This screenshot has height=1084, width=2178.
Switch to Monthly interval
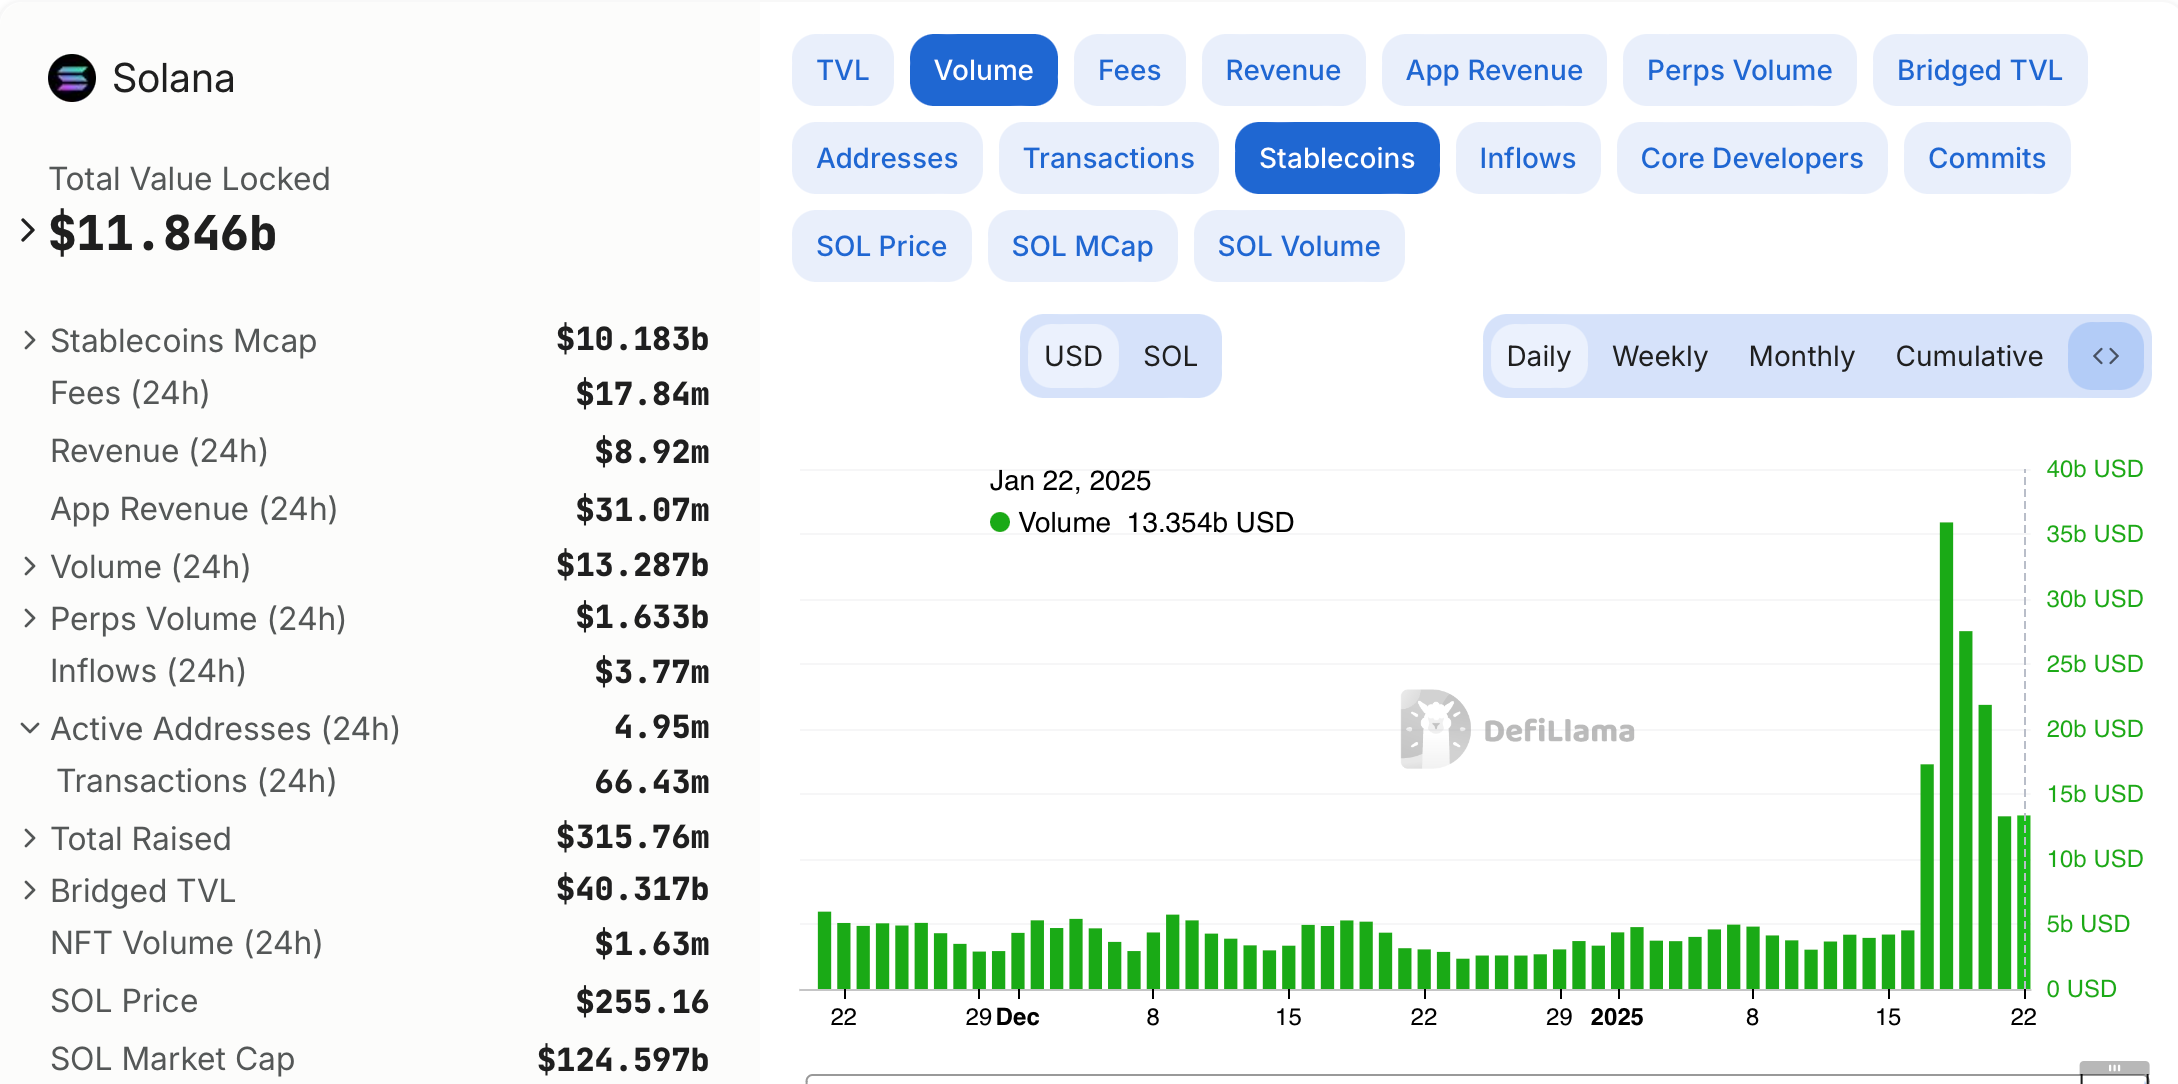[1802, 356]
